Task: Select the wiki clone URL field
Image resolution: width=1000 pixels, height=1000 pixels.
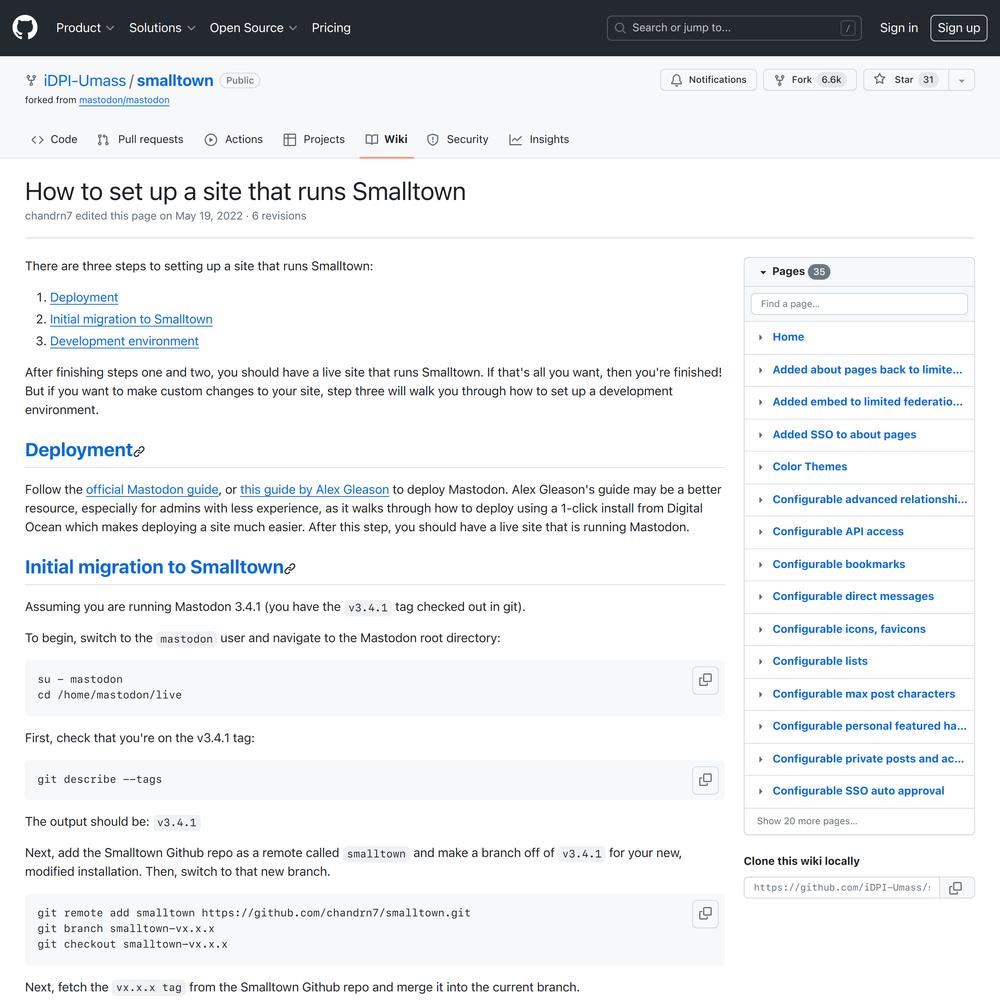Action: 842,888
